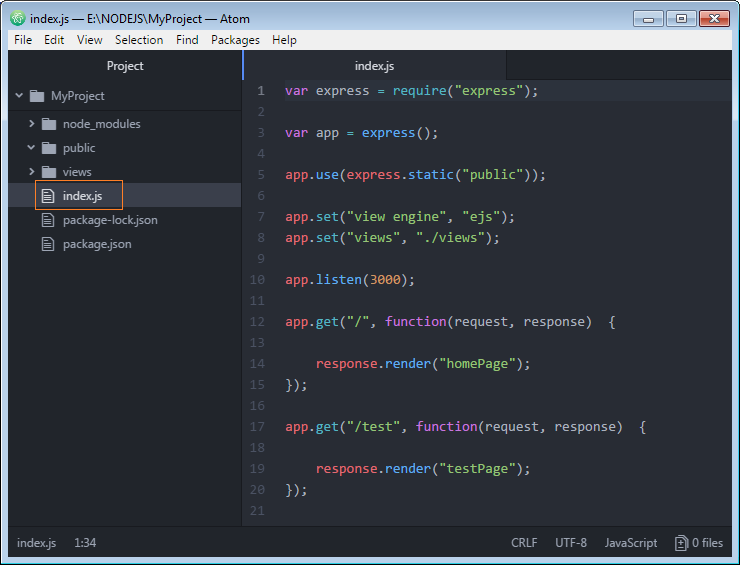
Task: Click the function keyword on line 12
Action: pyautogui.click(x=416, y=321)
